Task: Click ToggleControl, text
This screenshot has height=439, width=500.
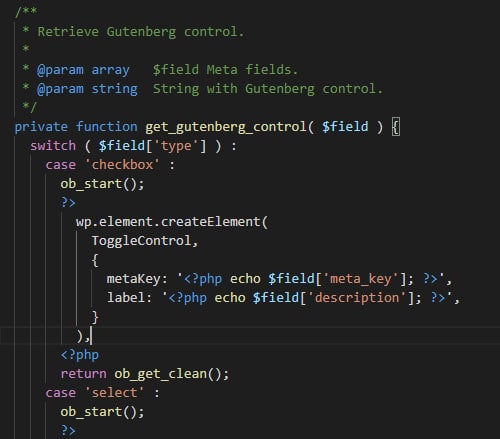Action: (145, 241)
